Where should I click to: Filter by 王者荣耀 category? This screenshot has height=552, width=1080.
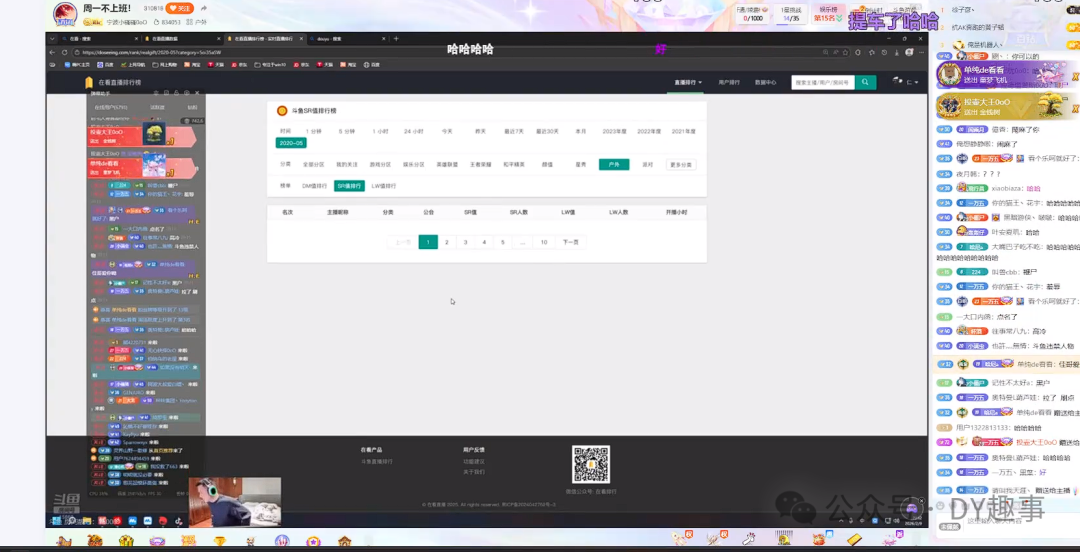(x=480, y=165)
